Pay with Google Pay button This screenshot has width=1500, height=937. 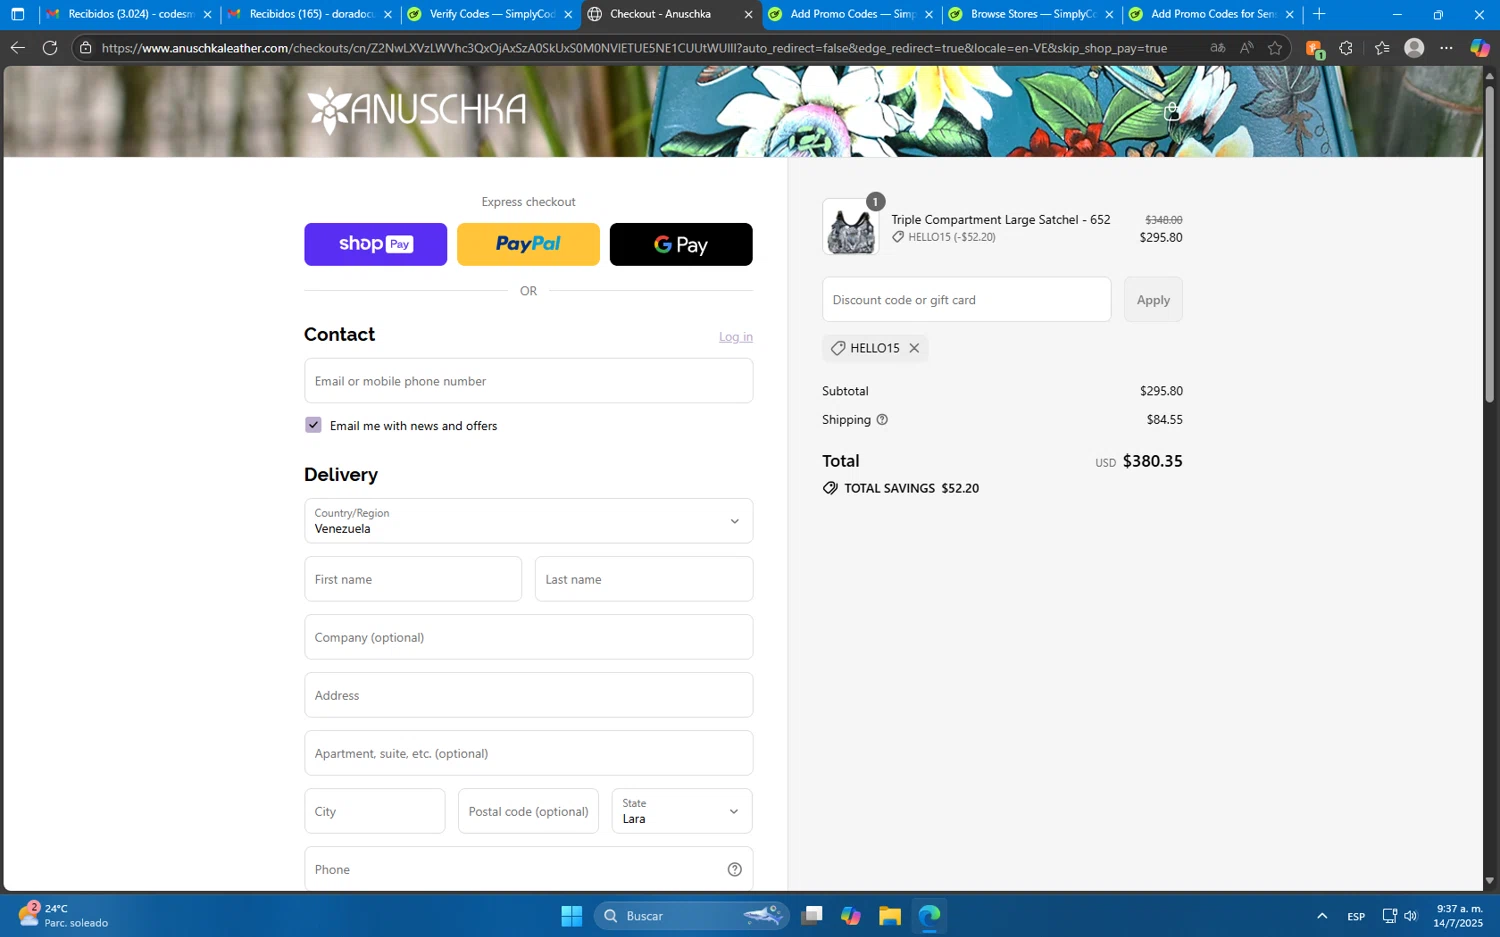pyautogui.click(x=681, y=244)
